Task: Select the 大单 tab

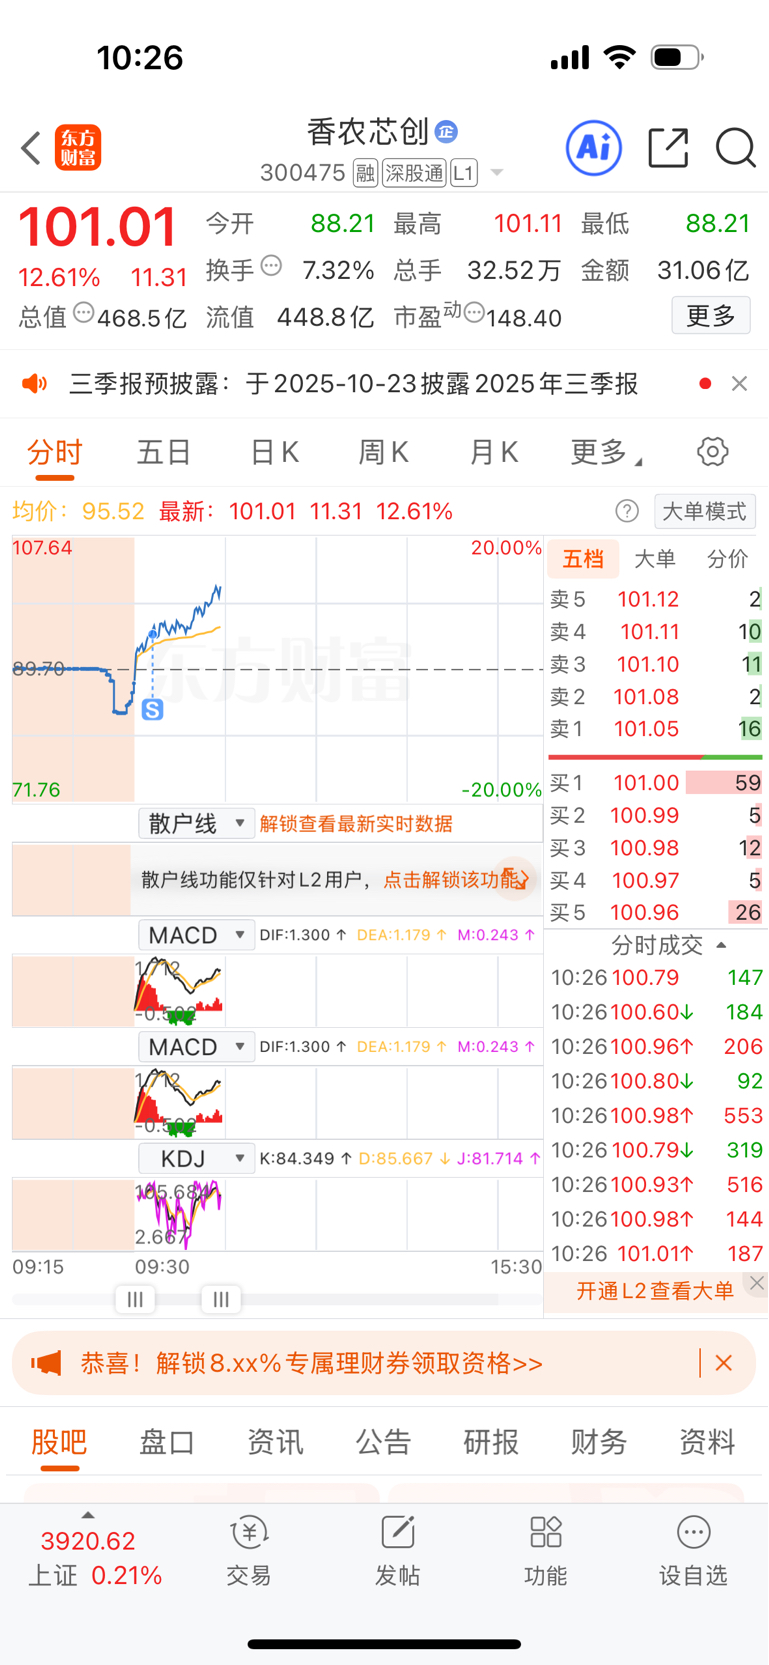Action: (x=655, y=559)
